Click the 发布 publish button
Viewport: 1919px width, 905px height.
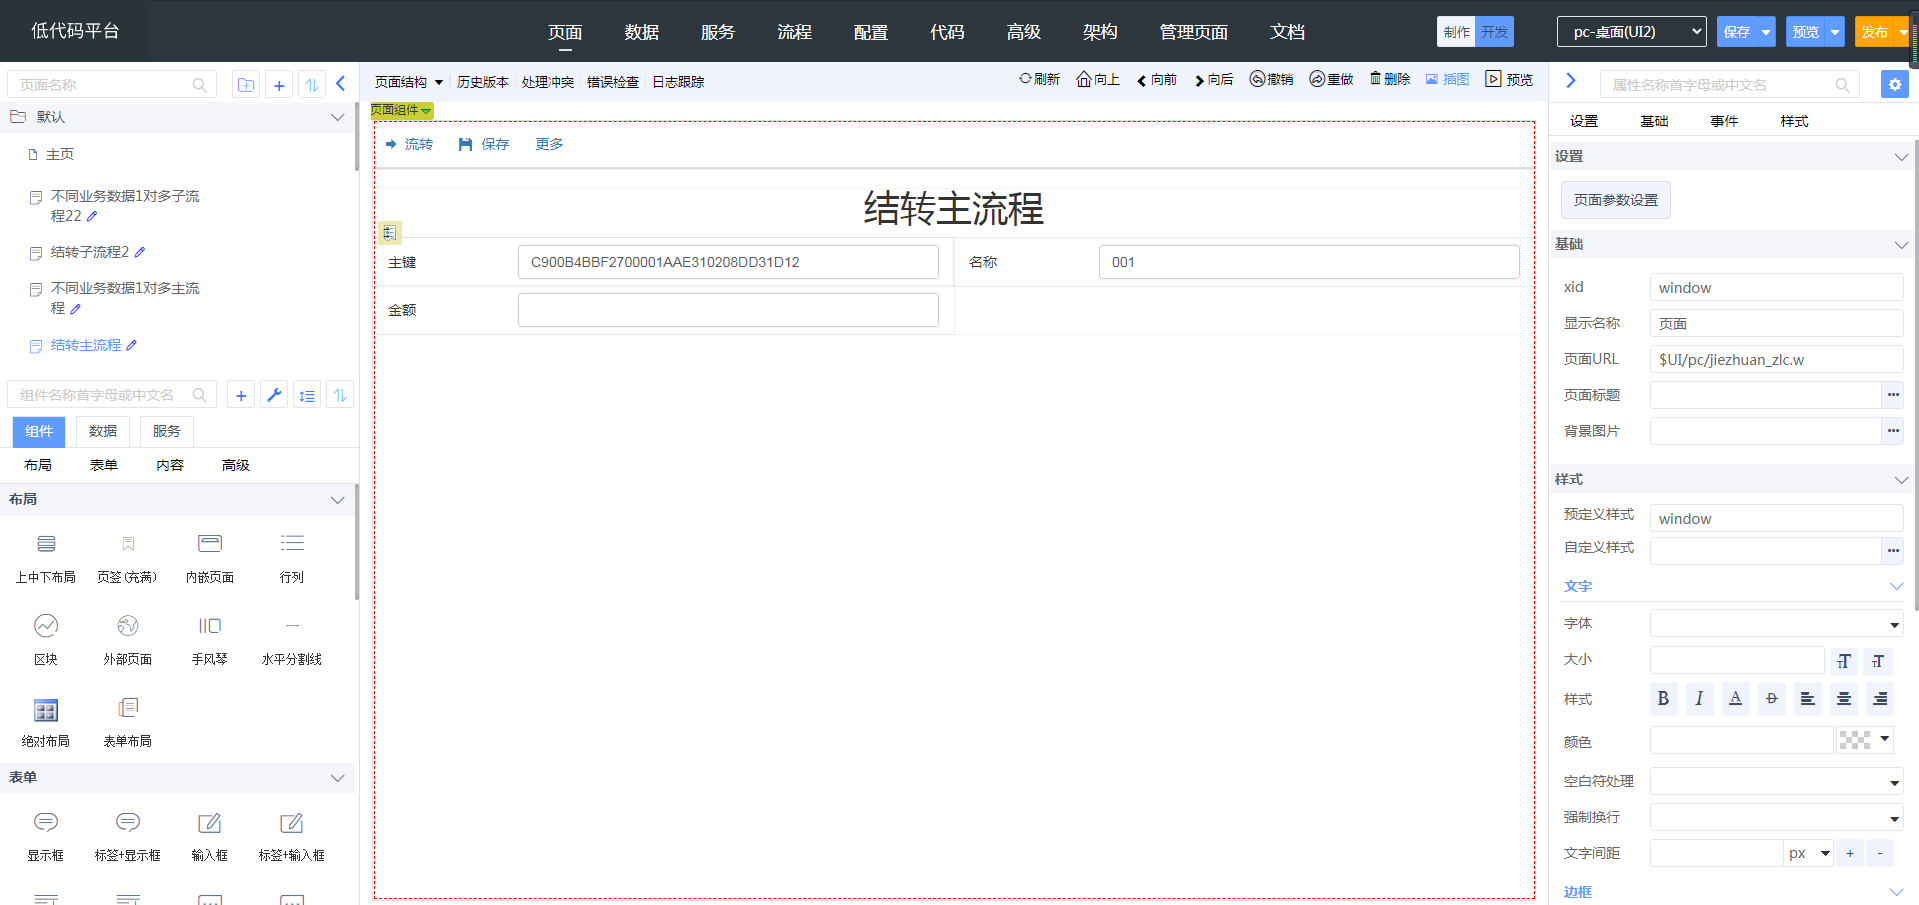coord(1873,32)
